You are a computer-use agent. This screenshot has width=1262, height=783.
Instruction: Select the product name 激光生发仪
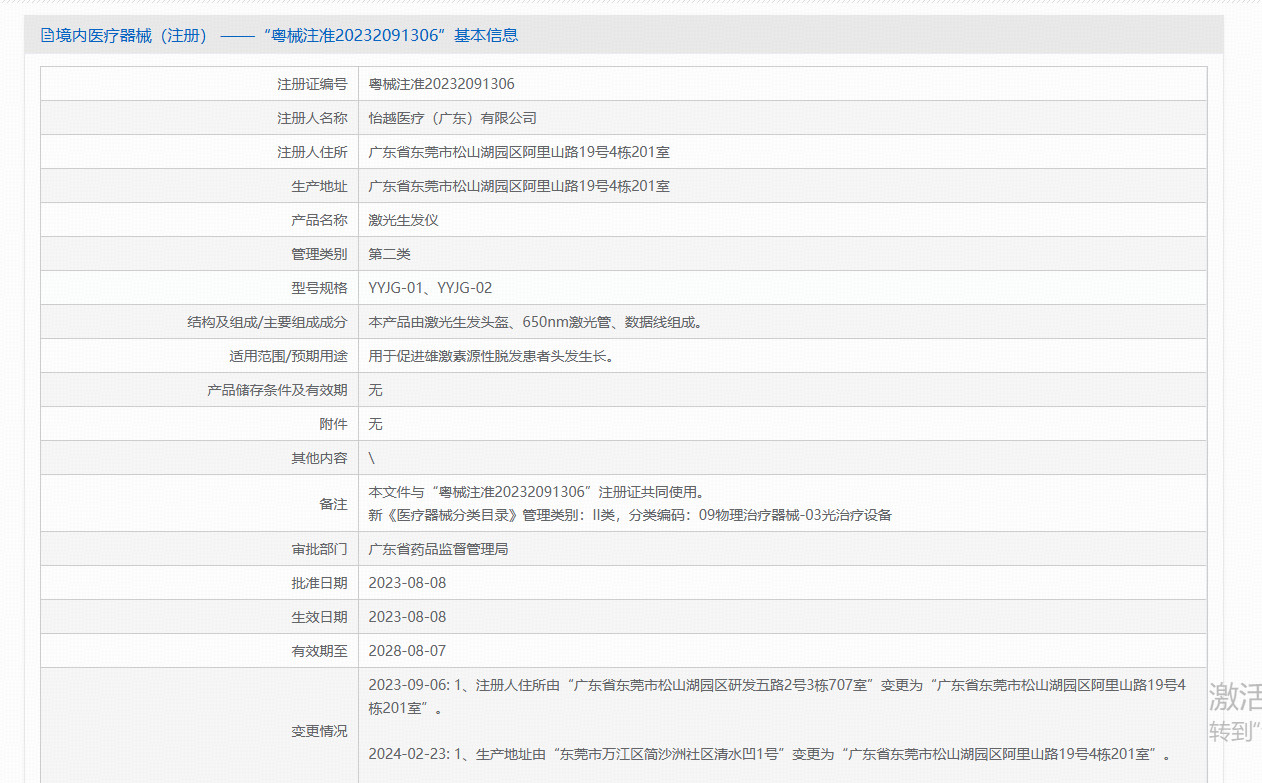[x=403, y=219]
